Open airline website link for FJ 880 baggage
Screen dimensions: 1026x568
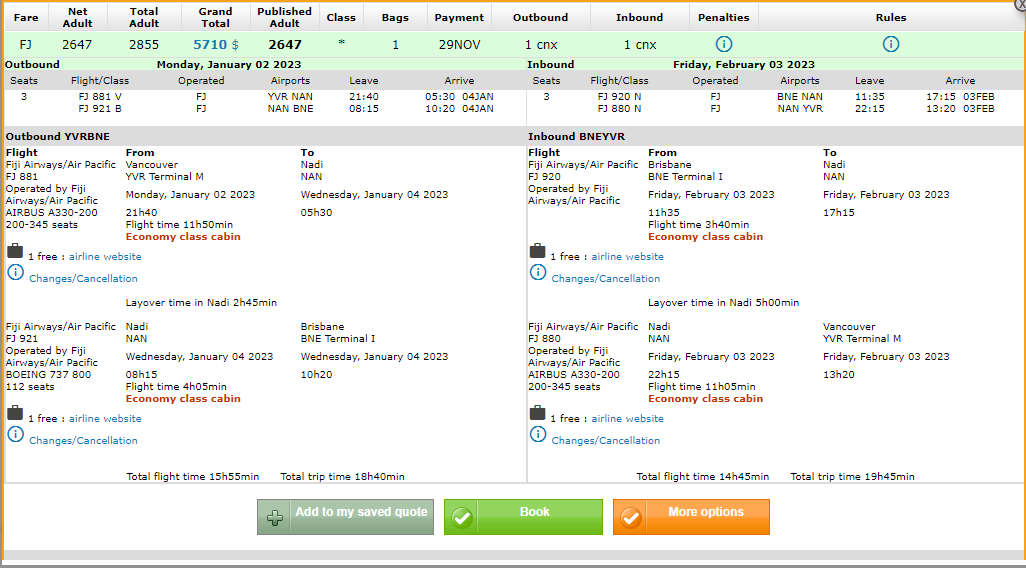pyautogui.click(x=627, y=419)
